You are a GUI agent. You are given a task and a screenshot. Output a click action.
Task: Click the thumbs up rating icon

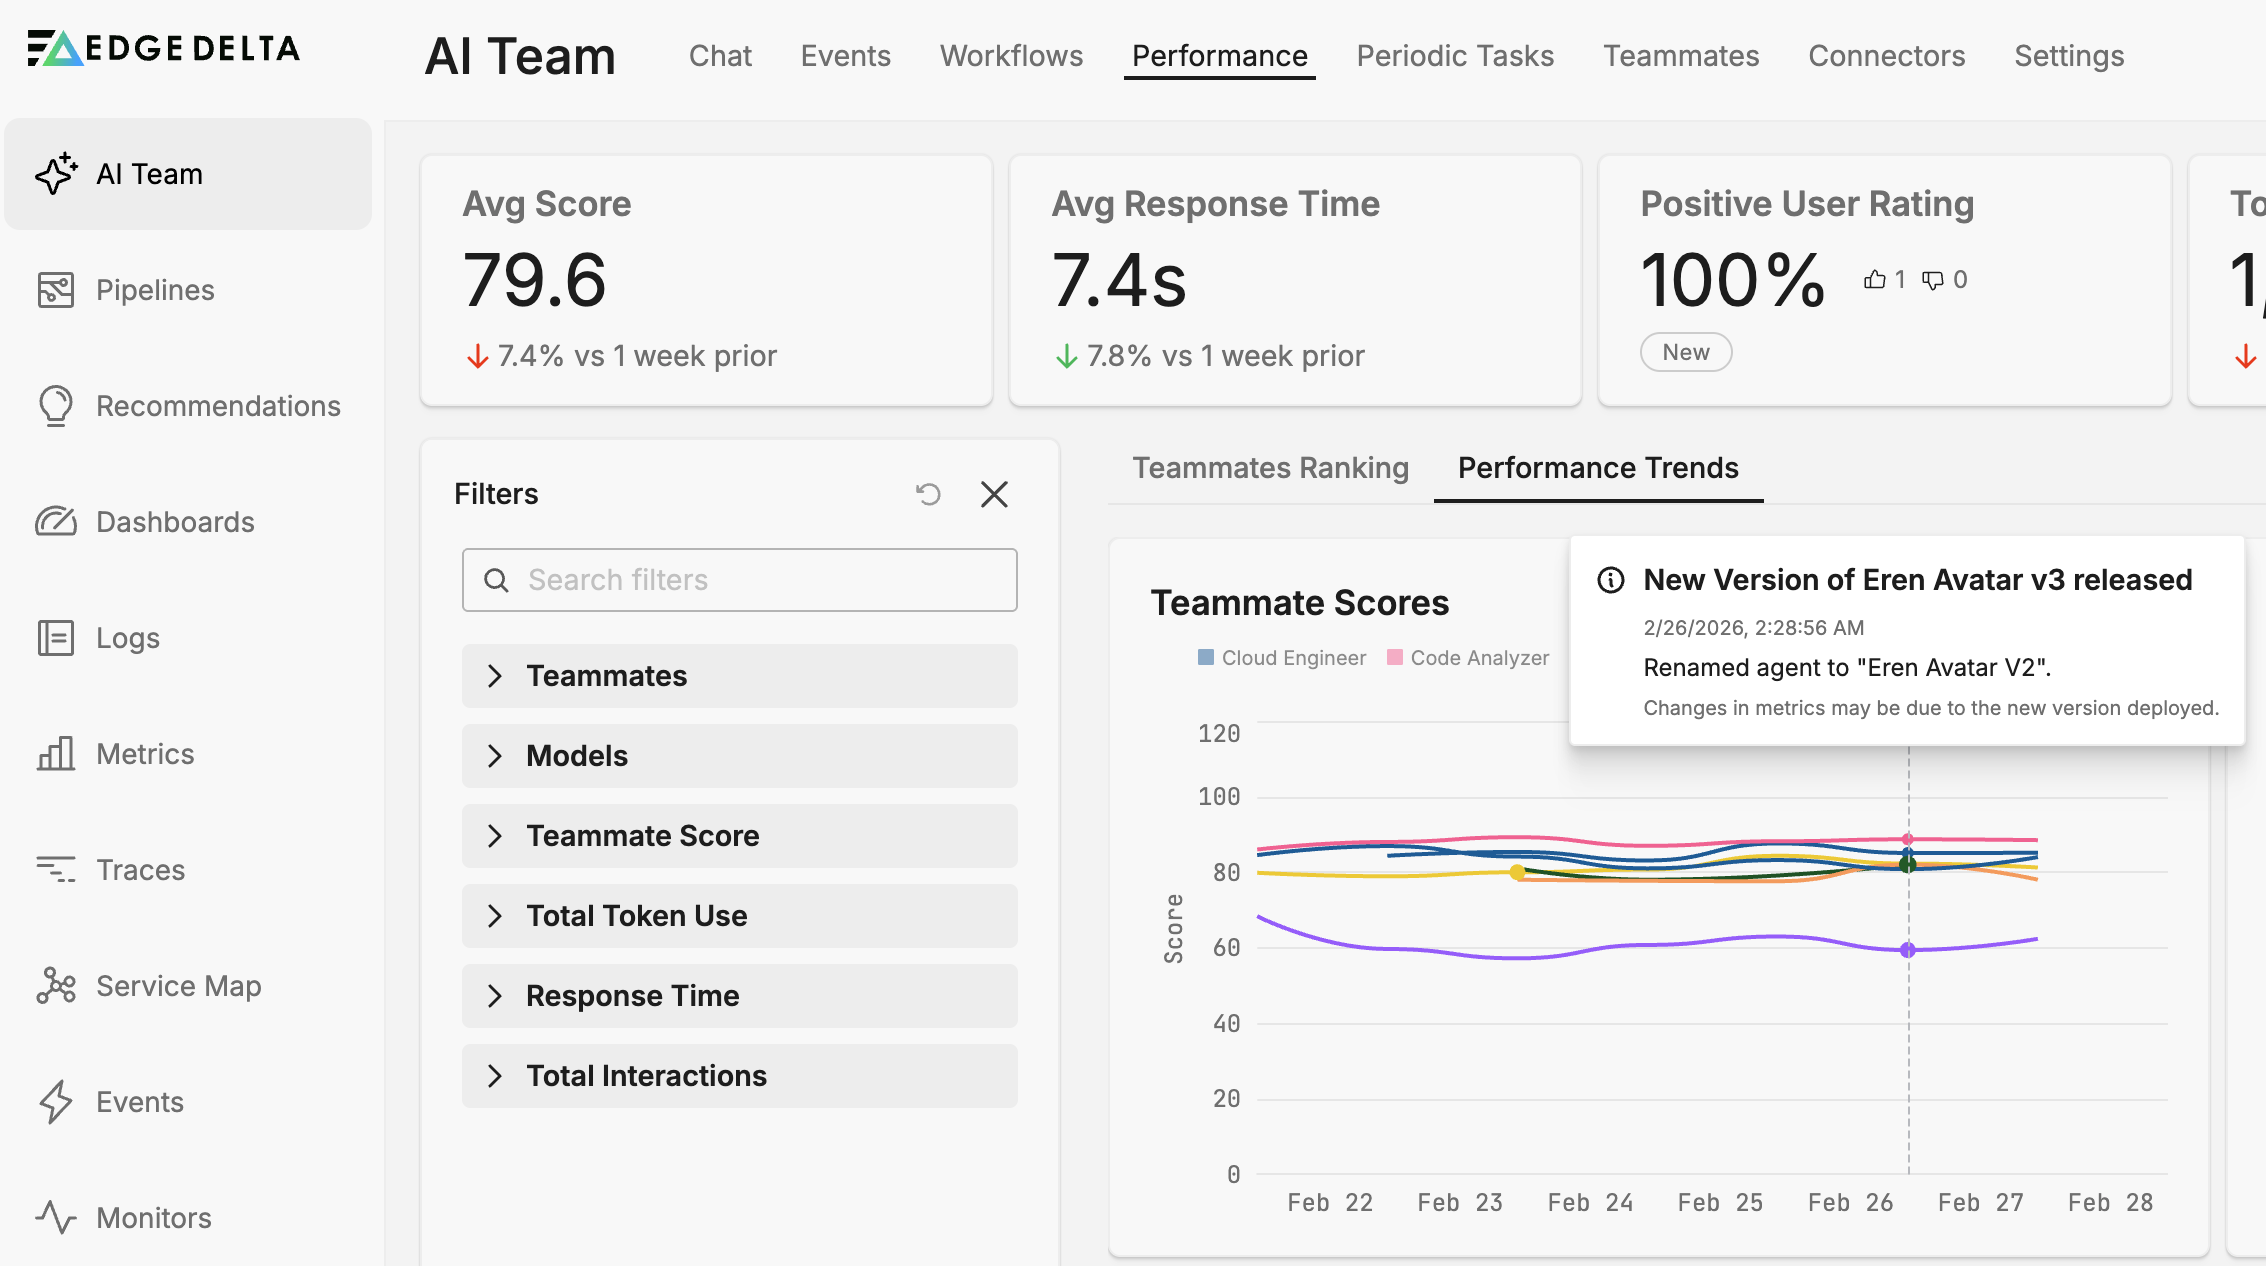(x=1875, y=280)
